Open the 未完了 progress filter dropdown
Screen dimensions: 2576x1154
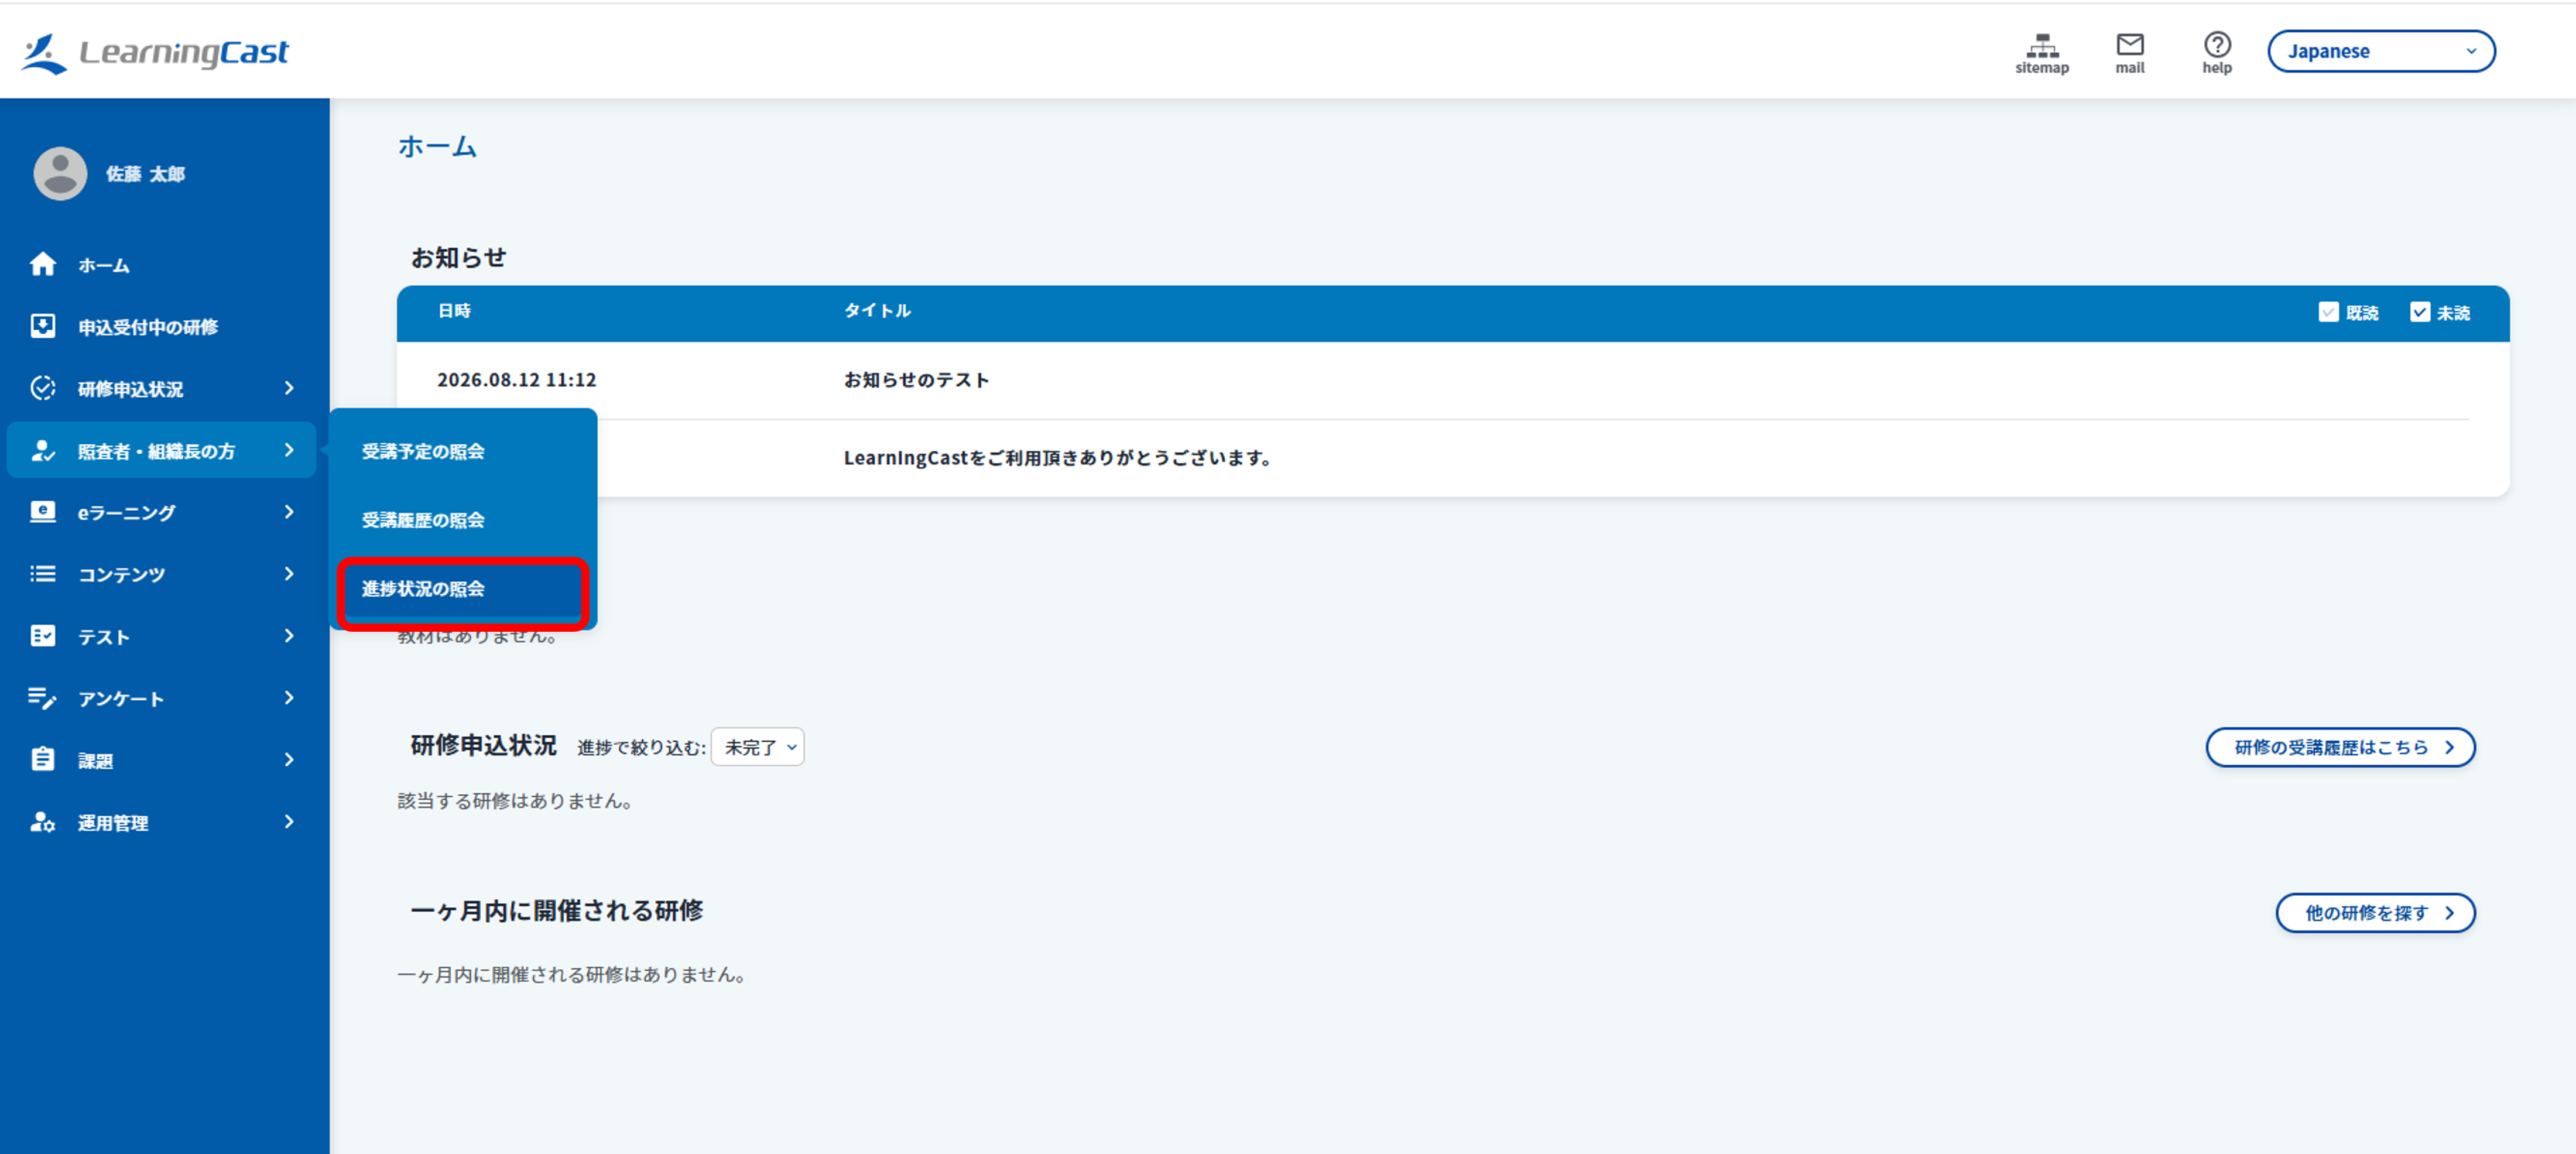(757, 747)
